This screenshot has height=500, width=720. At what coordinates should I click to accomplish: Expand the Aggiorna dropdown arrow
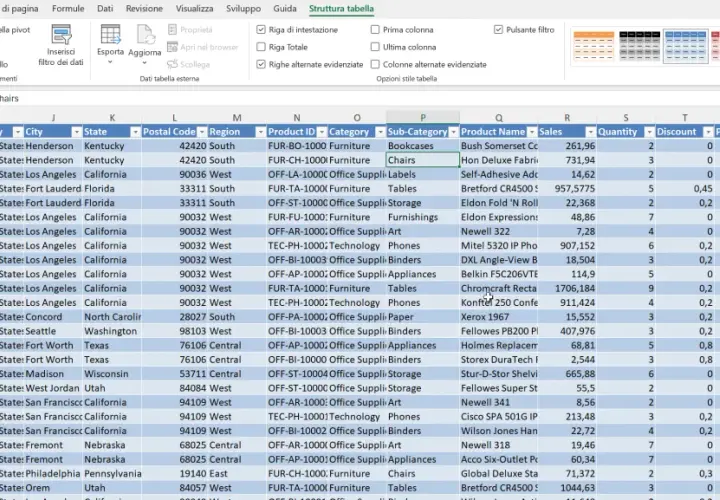coord(145,63)
